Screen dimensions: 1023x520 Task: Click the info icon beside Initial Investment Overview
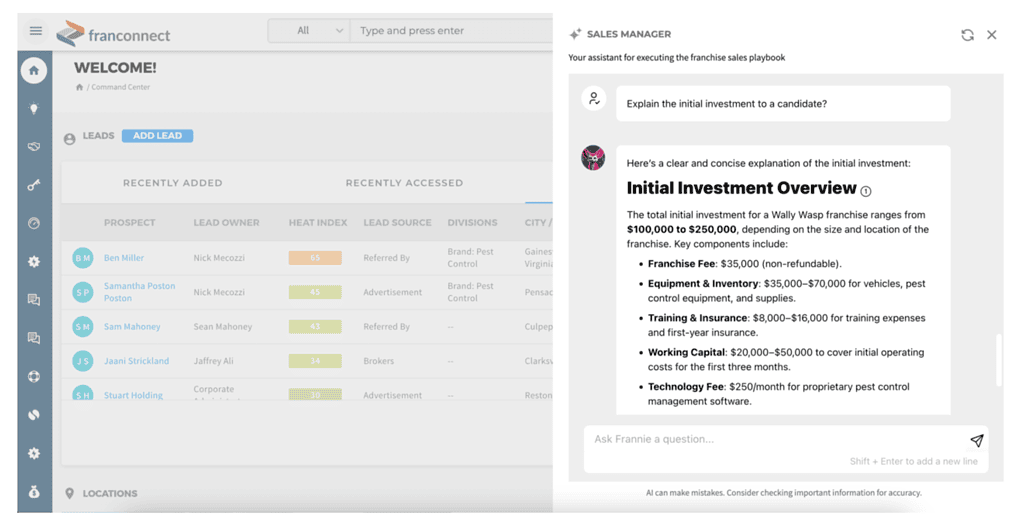coord(866,191)
